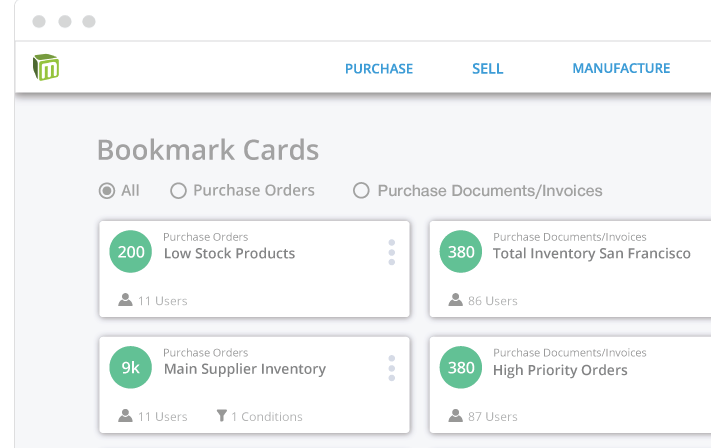This screenshot has width=711, height=448.
Task: Click the 380 badge on High Priority Orders
Action: pyautogui.click(x=461, y=367)
